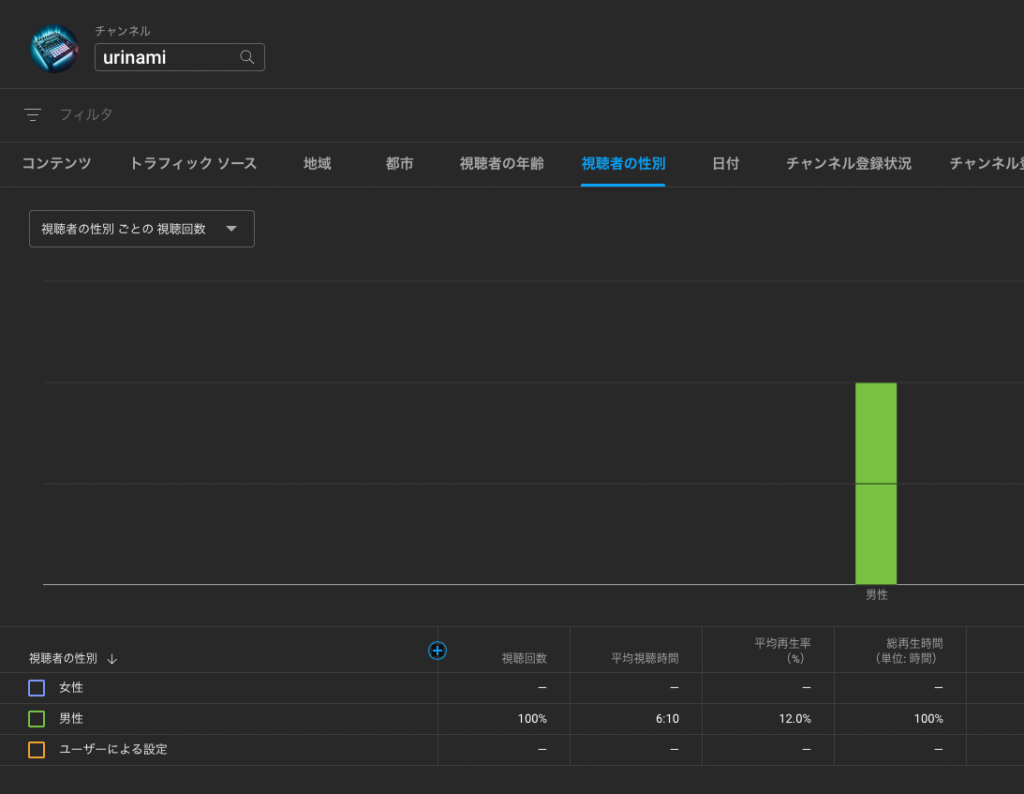
Task: Switch to the コンテンツ tab
Action: (57, 164)
